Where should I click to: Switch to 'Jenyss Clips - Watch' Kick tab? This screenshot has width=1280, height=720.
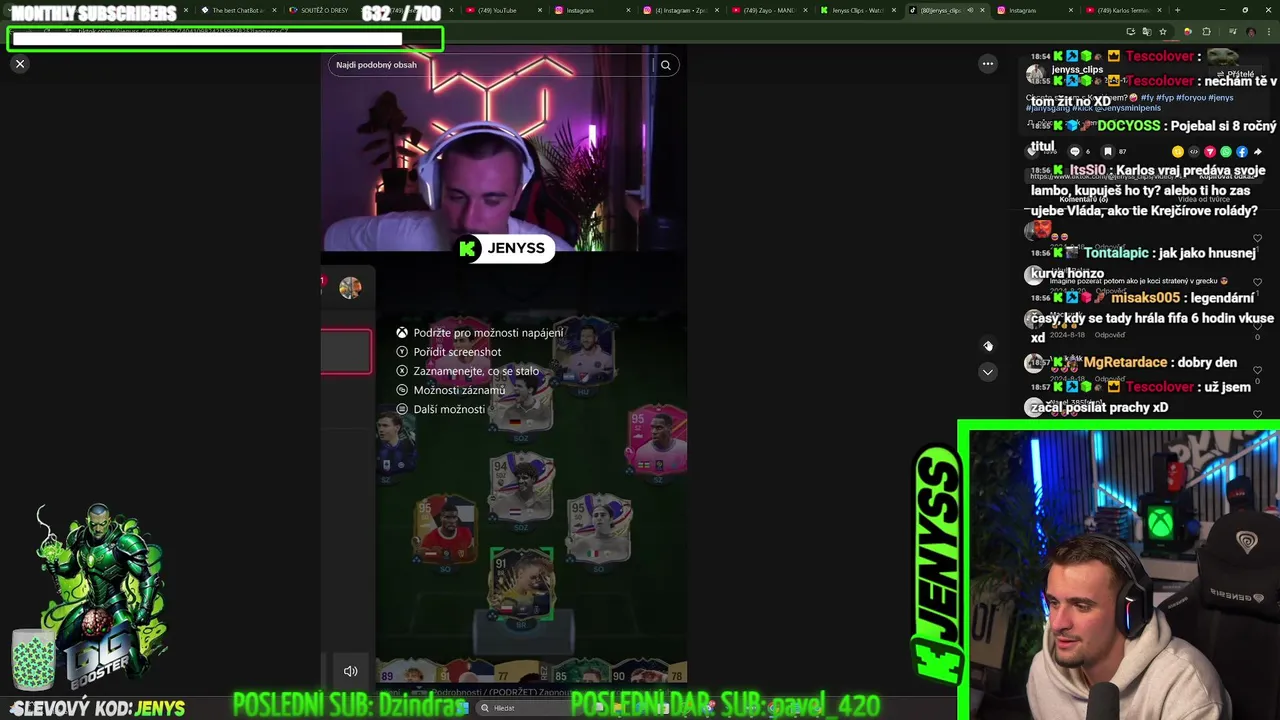[x=857, y=10]
